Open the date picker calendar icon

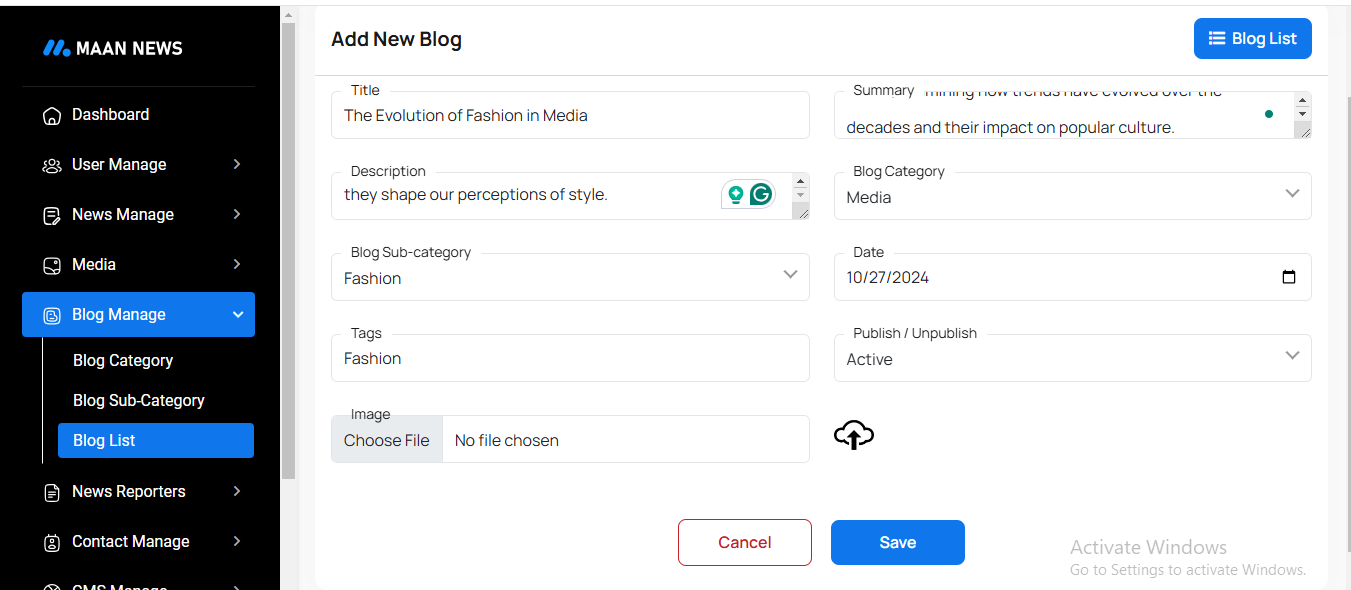pyautogui.click(x=1289, y=277)
